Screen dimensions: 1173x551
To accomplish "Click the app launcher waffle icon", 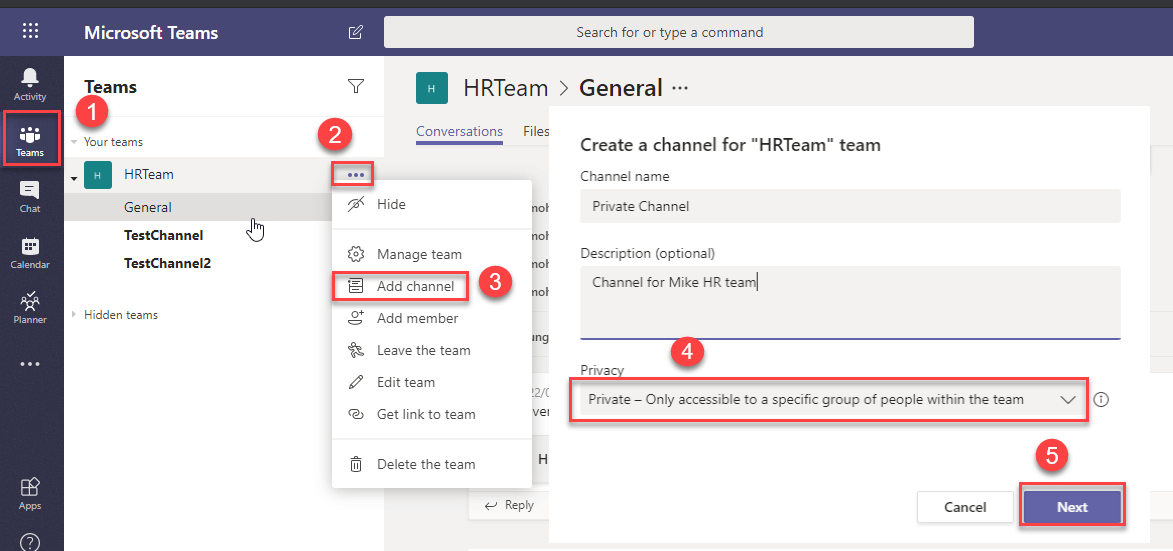I will tap(30, 31).
